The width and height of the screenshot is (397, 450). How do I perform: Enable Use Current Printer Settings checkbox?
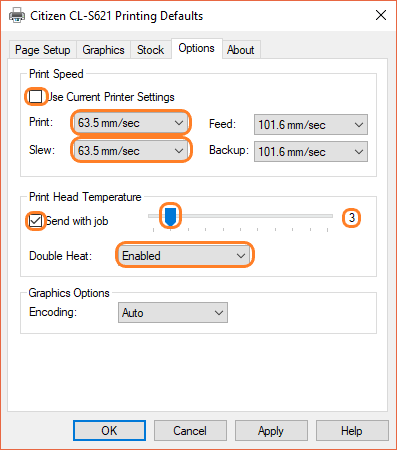pos(35,97)
